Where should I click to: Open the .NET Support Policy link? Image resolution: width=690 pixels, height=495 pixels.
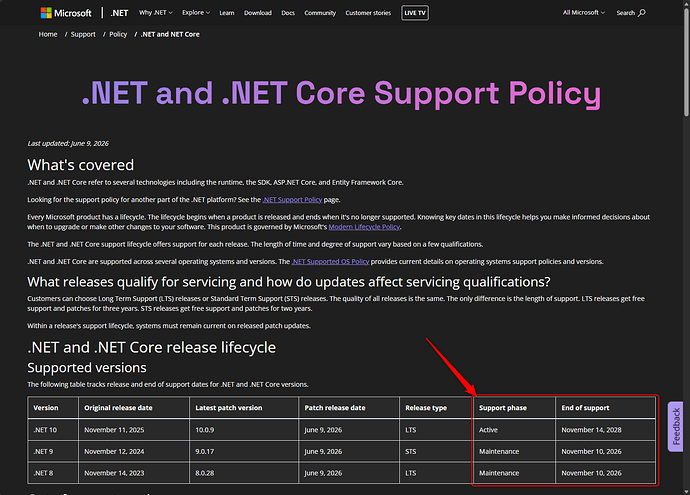(x=292, y=200)
